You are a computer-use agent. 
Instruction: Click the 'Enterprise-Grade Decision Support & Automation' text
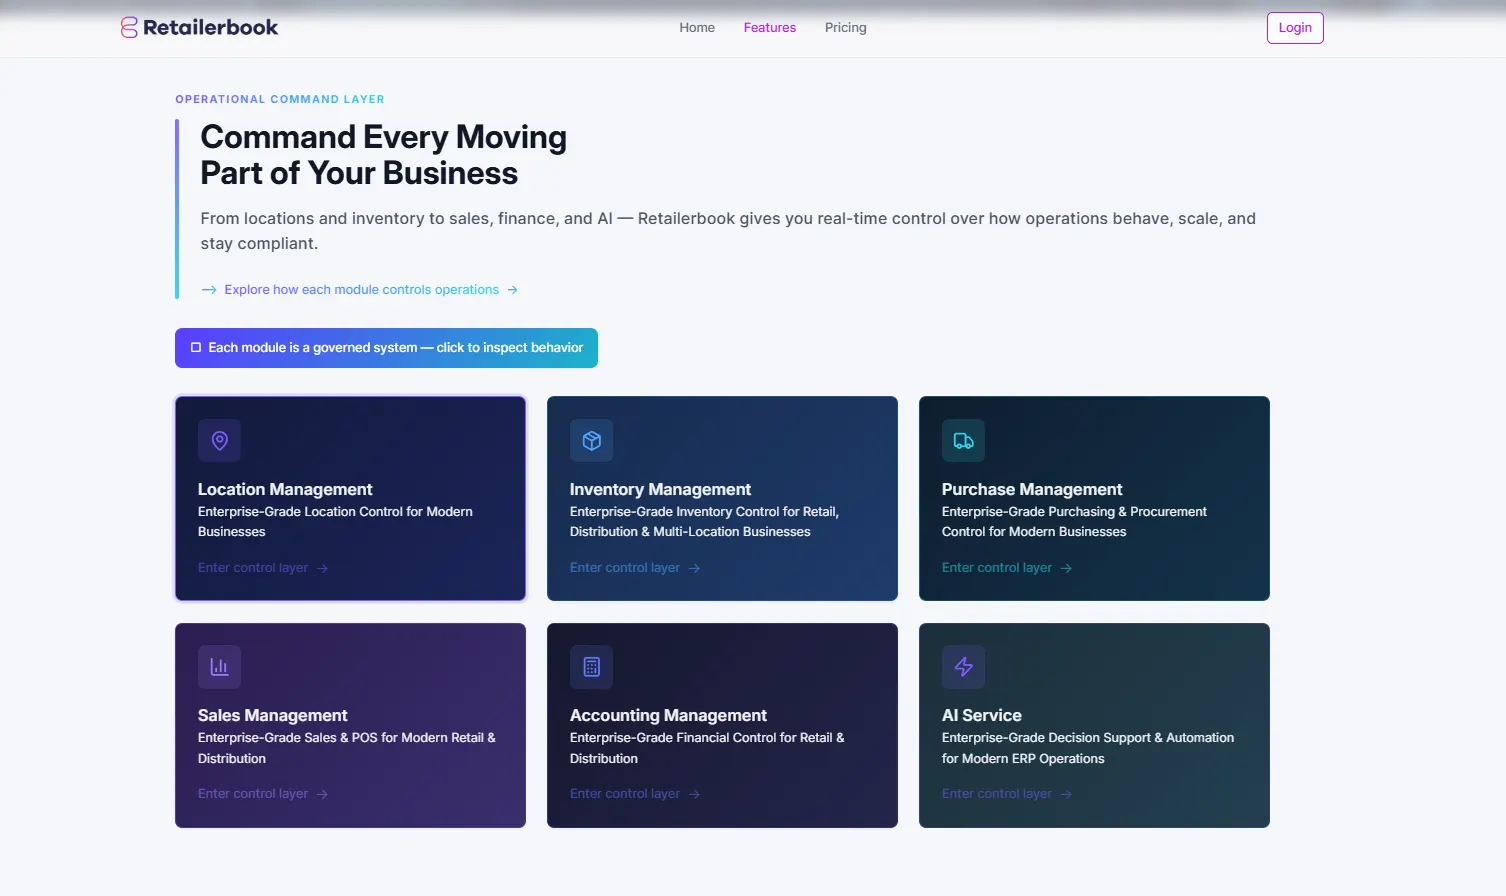[x=1088, y=748]
